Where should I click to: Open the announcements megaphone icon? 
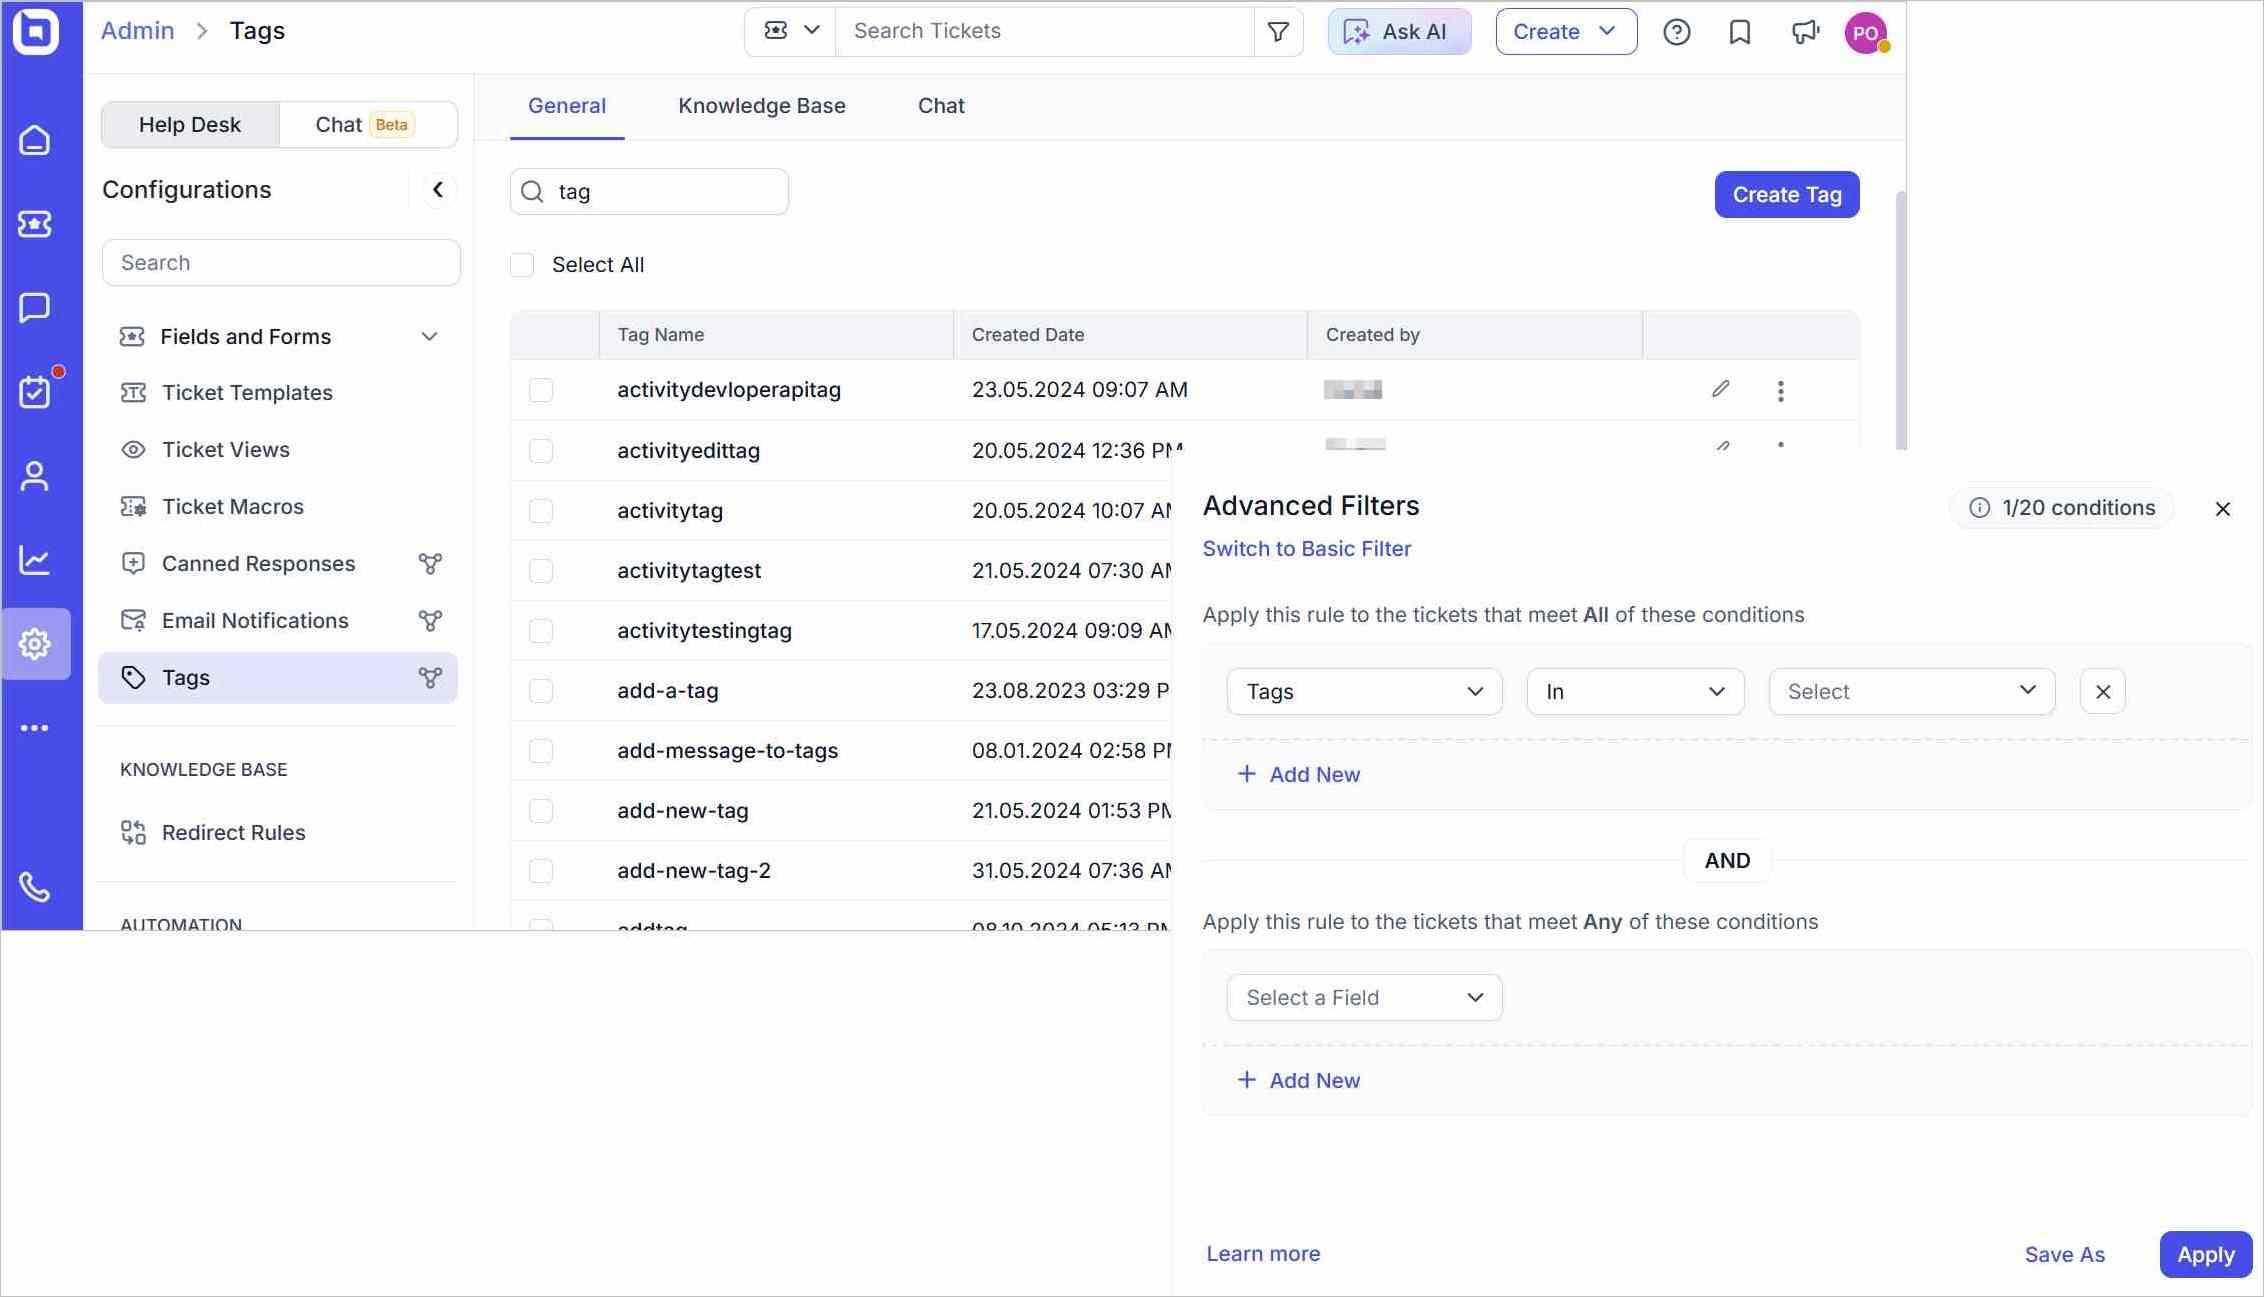pyautogui.click(x=1805, y=32)
